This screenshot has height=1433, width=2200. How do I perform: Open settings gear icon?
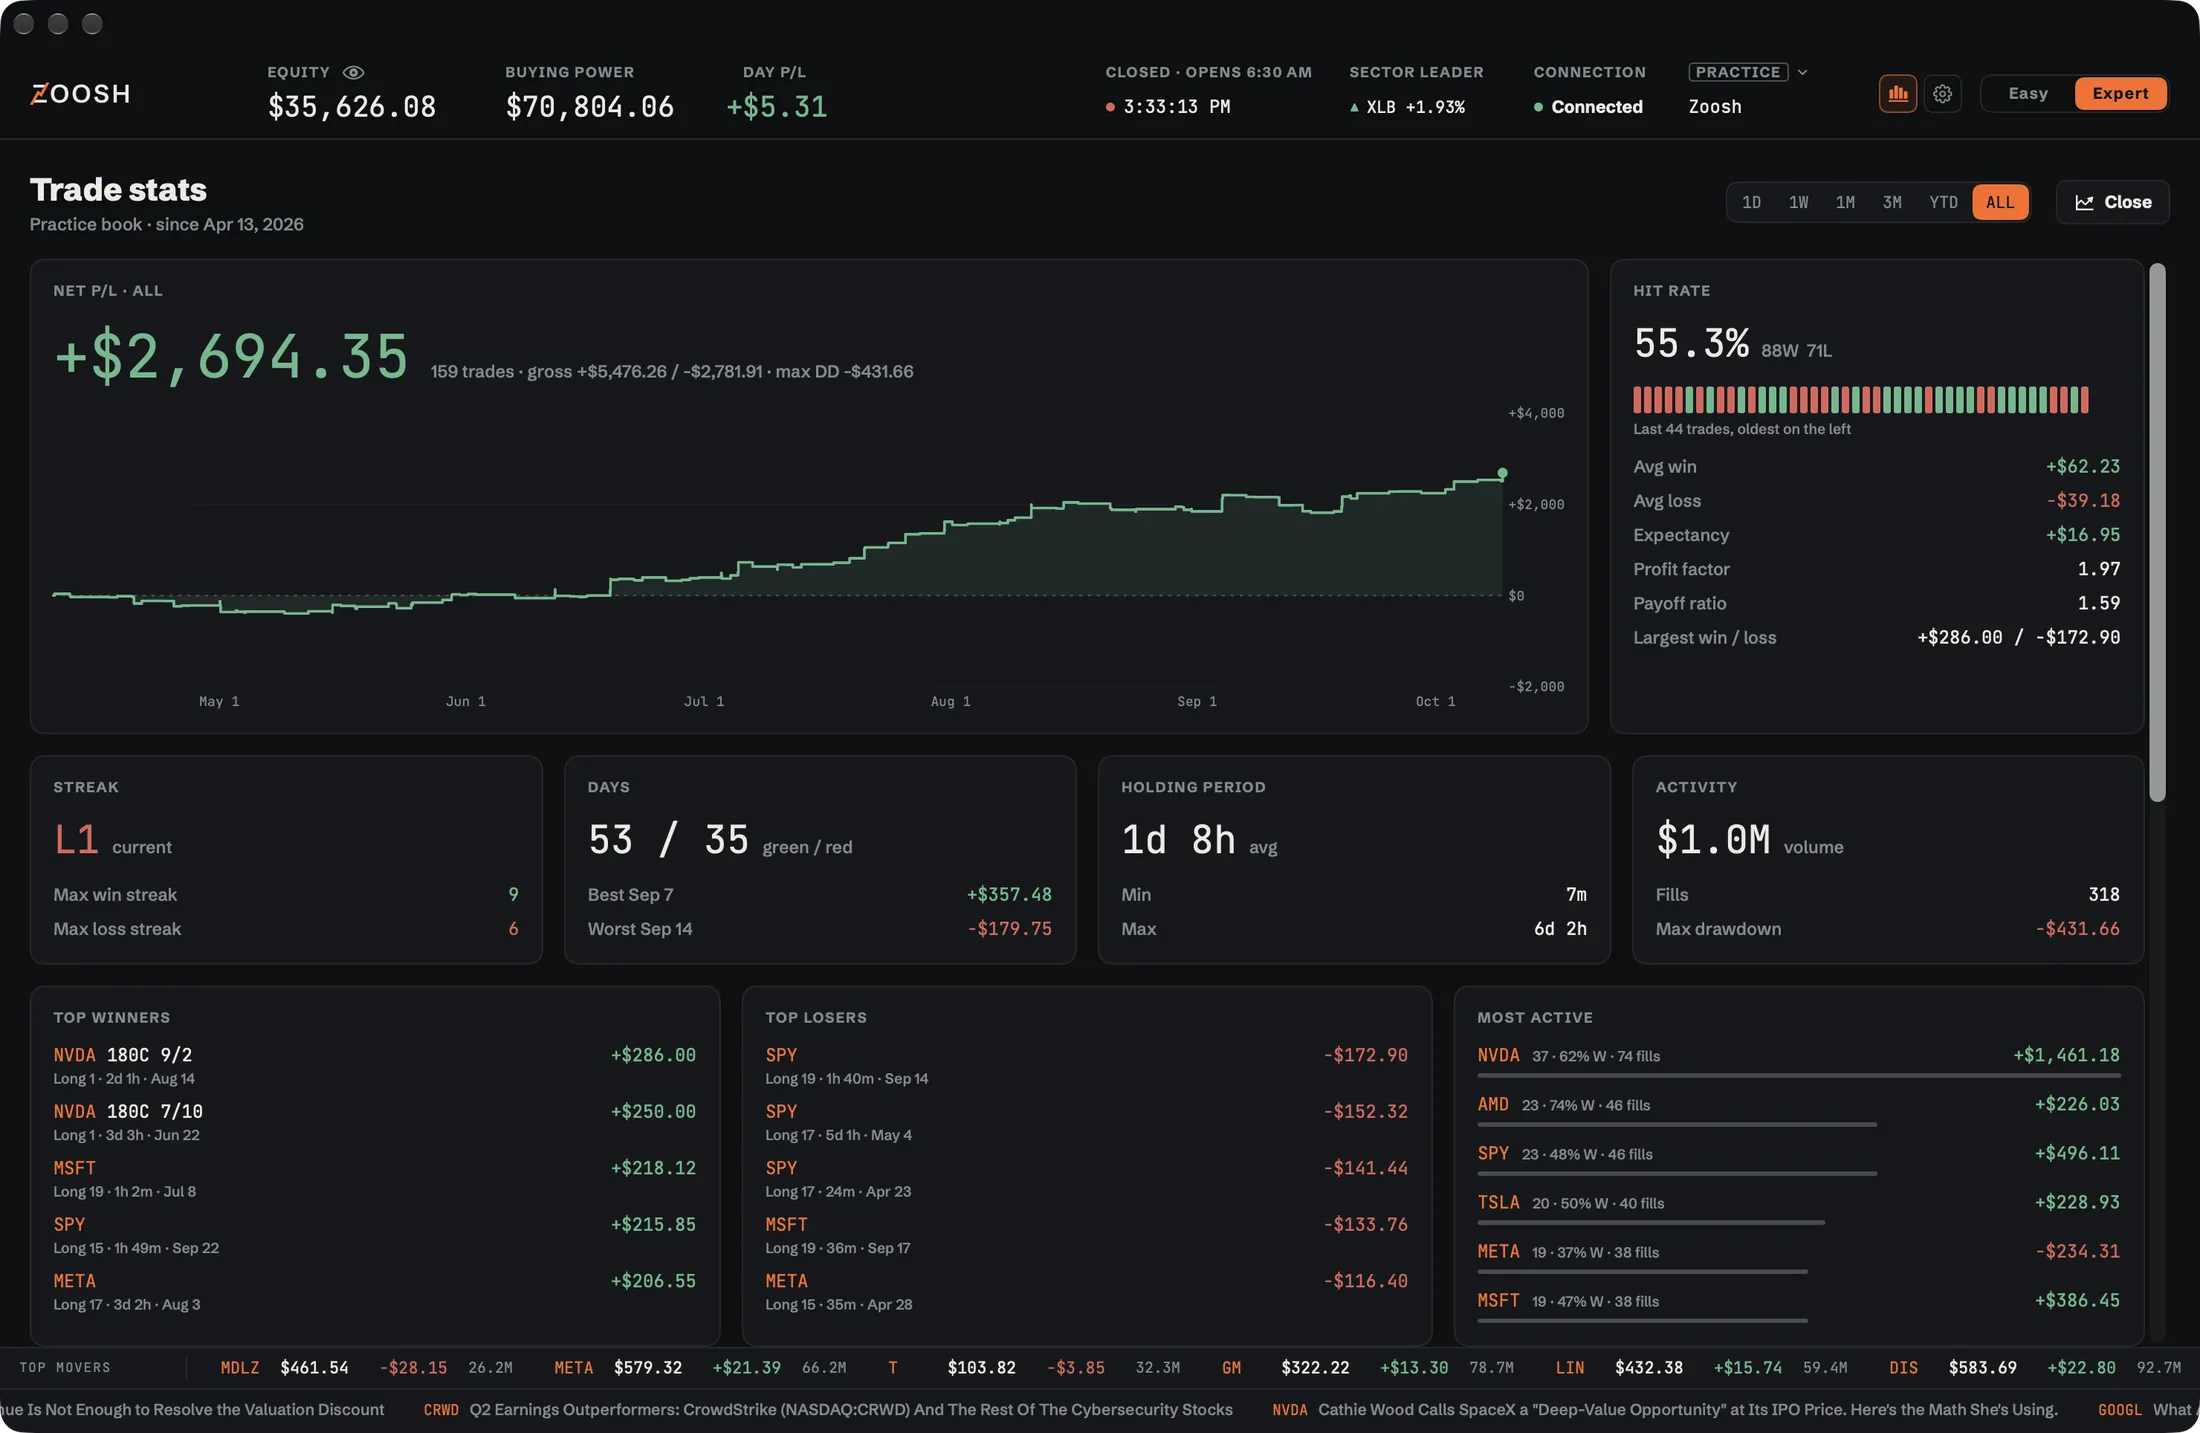coord(1942,93)
